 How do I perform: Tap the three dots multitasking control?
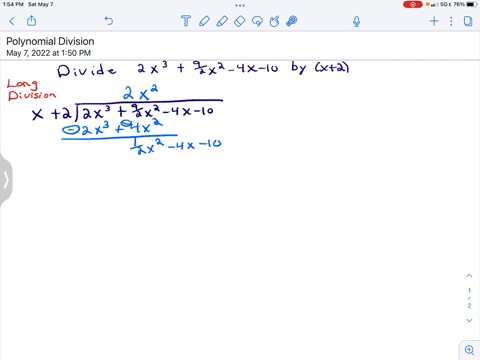(240, 5)
